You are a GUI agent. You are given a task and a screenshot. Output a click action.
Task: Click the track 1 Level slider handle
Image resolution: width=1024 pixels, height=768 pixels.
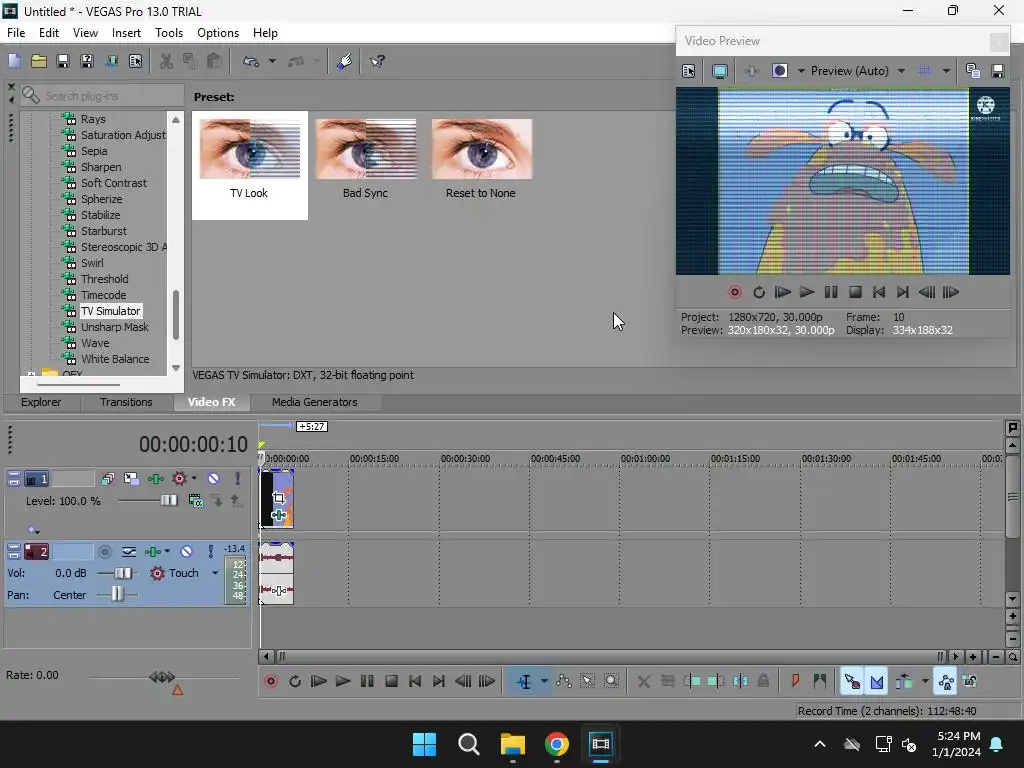coord(168,500)
